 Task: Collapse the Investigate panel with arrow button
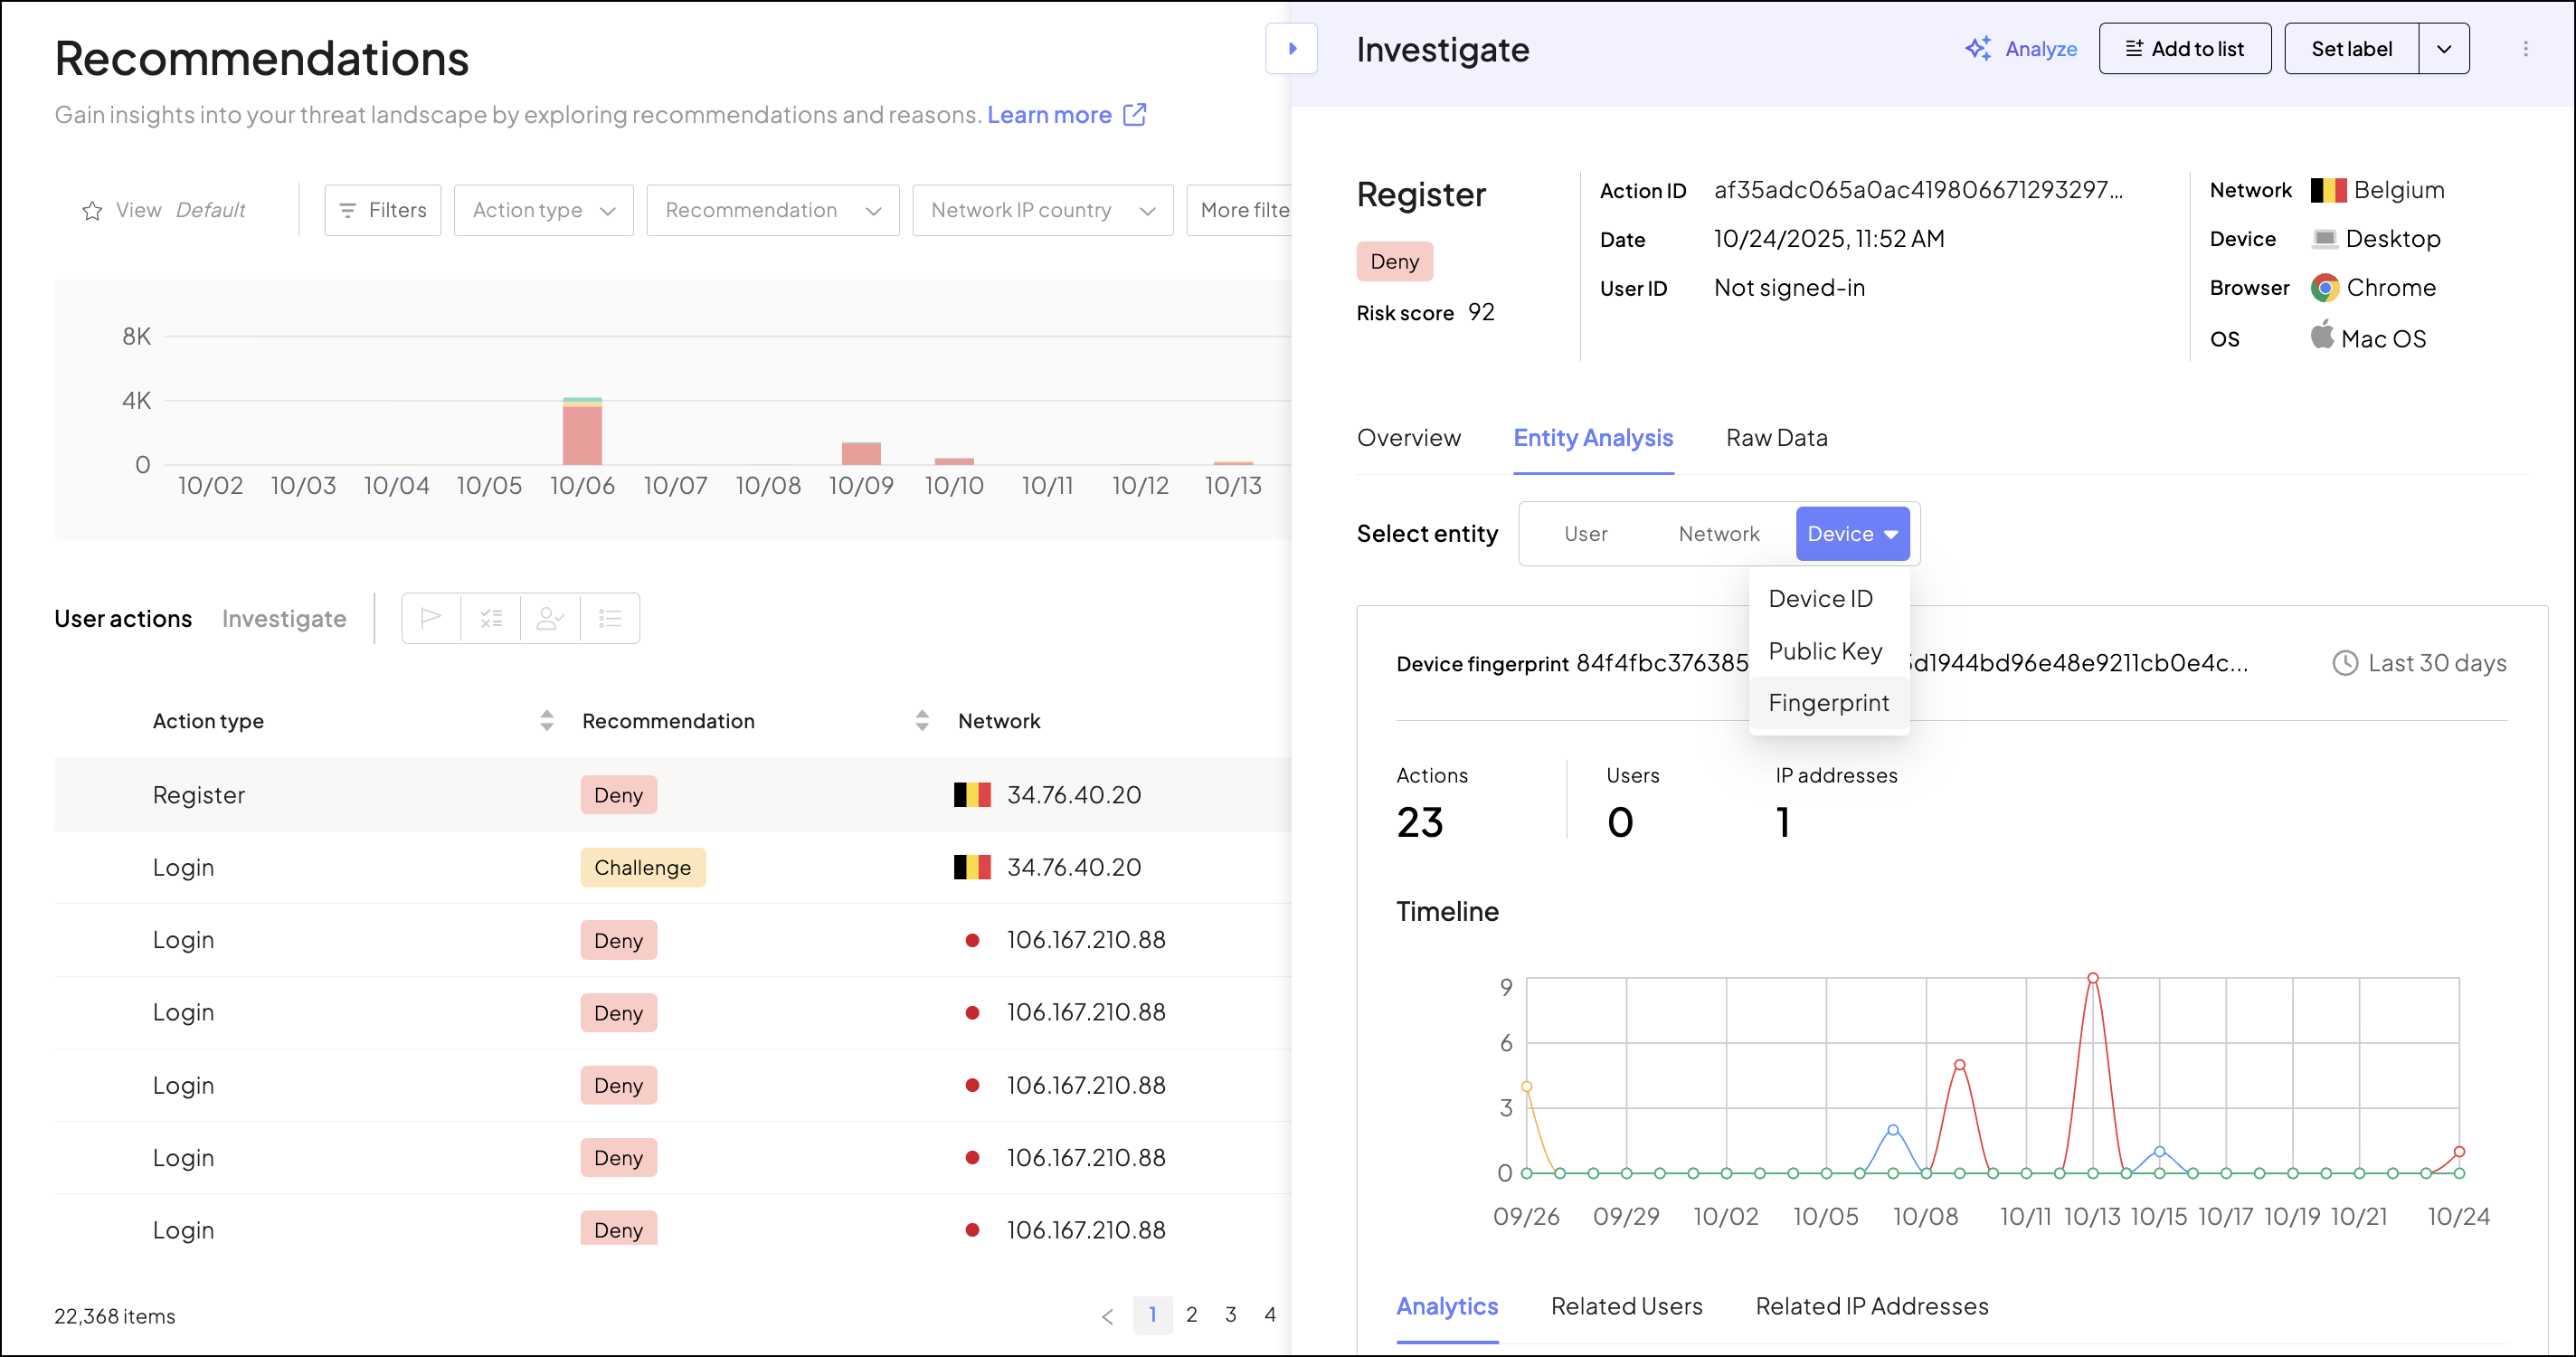pos(1291,49)
